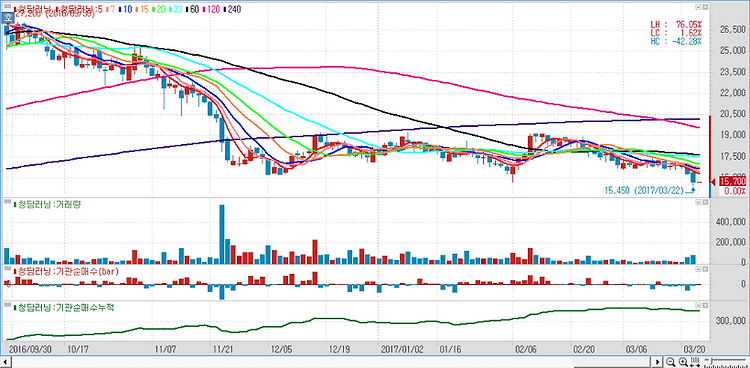Click the 20,500 price axis label
This screenshot has height=368, width=750.
pyautogui.click(x=732, y=114)
